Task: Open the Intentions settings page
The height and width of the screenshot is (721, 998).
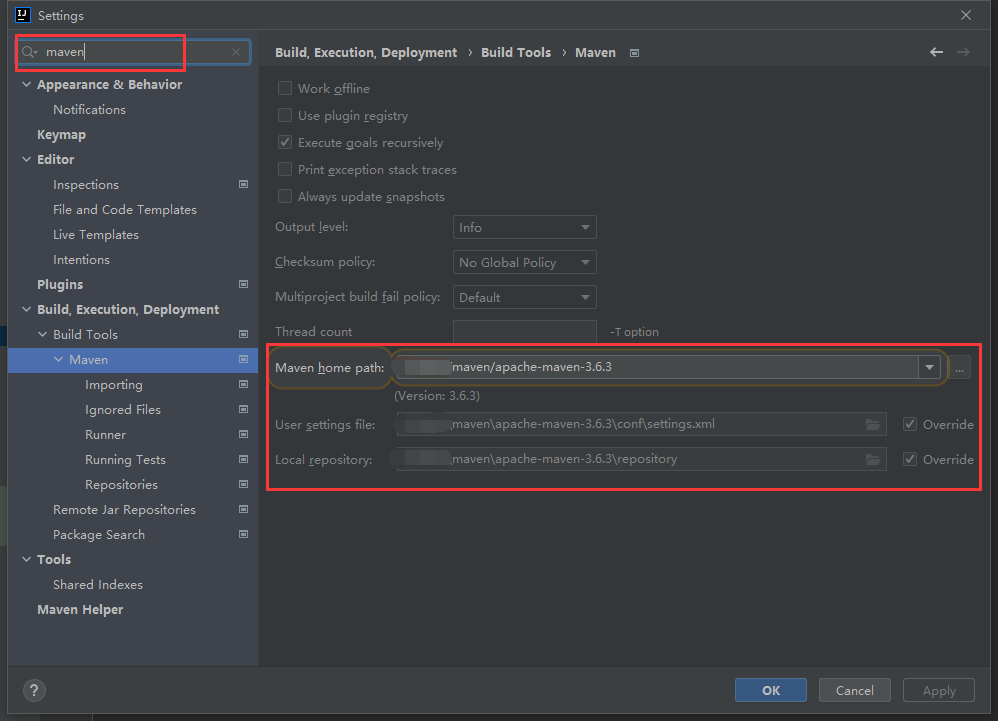Action: pos(81,260)
